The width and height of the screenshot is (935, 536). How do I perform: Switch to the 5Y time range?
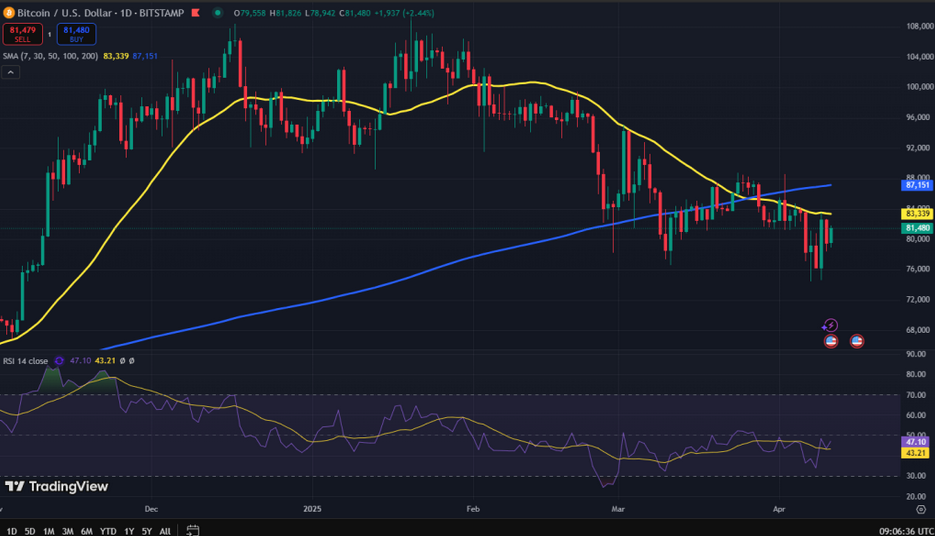click(x=147, y=531)
